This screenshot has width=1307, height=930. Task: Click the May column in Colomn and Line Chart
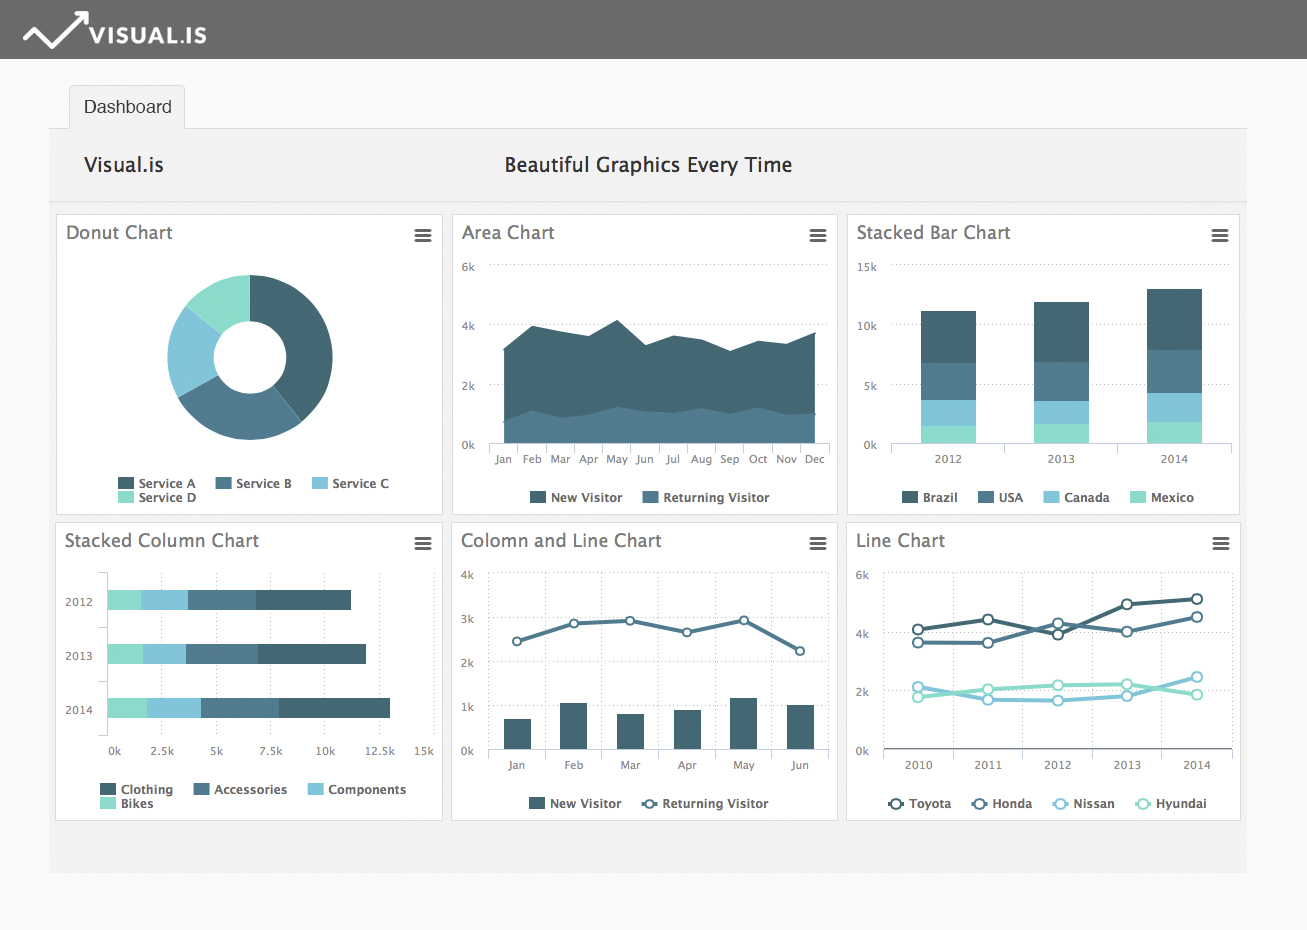tap(743, 723)
